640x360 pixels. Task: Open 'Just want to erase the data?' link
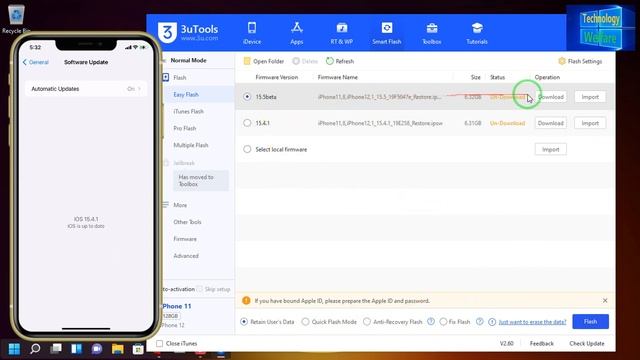tap(532, 322)
